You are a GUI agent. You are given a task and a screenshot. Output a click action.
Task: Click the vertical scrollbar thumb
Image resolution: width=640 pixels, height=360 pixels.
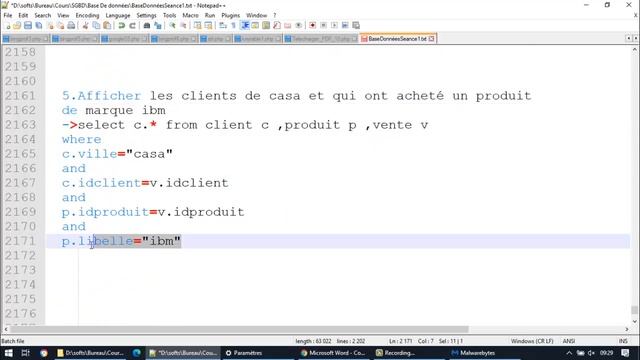tap(635, 310)
